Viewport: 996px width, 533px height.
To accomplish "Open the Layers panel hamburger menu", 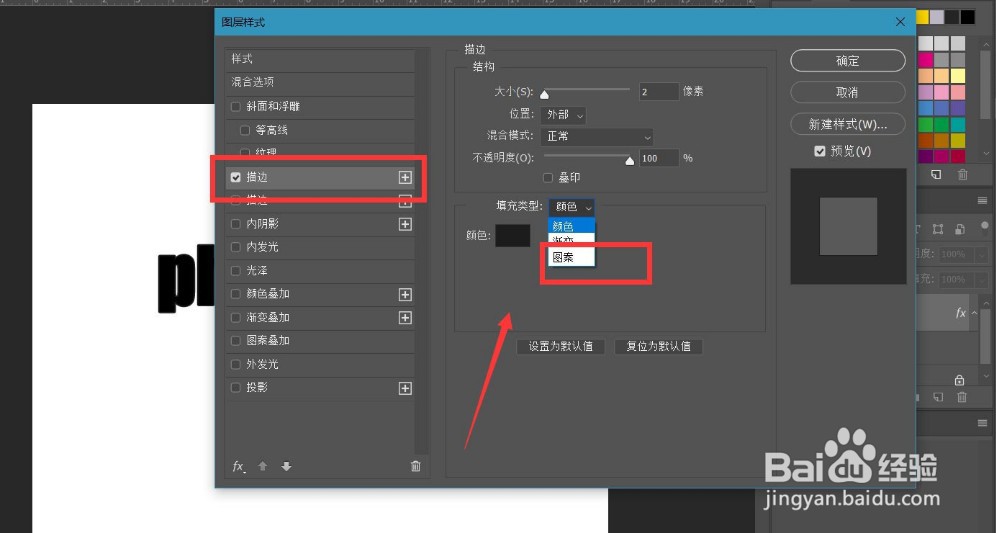I will [983, 201].
